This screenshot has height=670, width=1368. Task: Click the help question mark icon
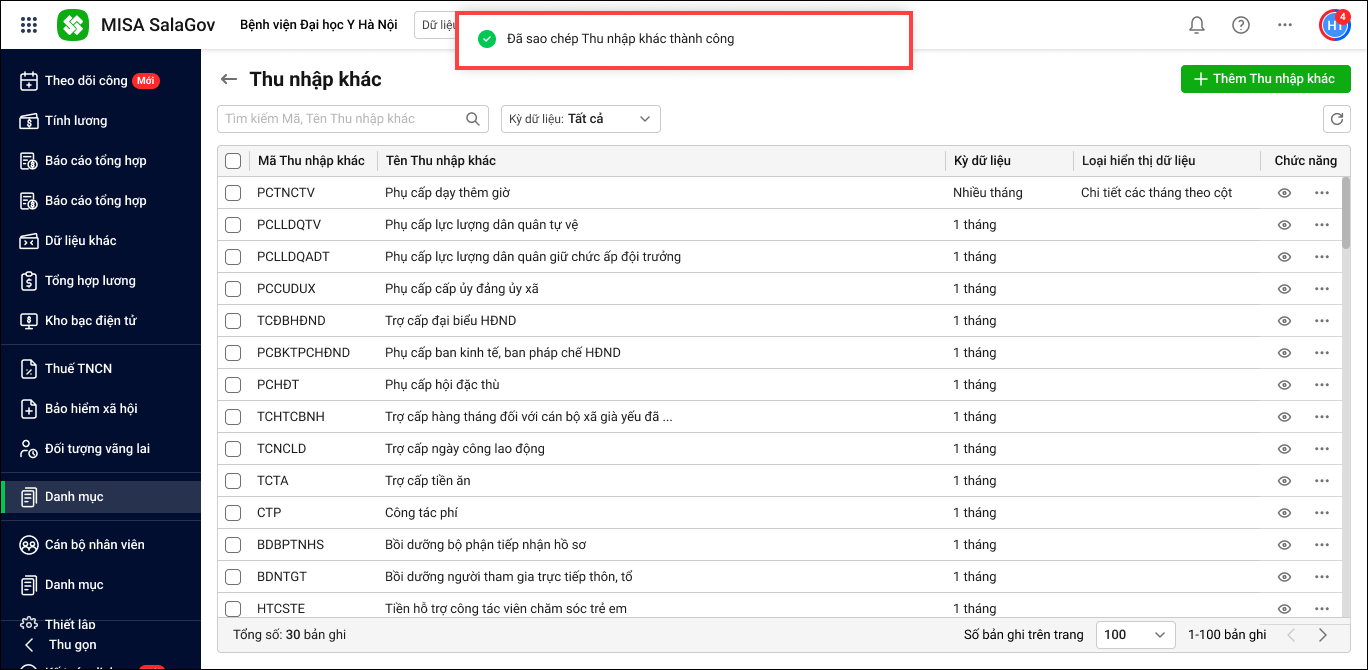[1240, 25]
